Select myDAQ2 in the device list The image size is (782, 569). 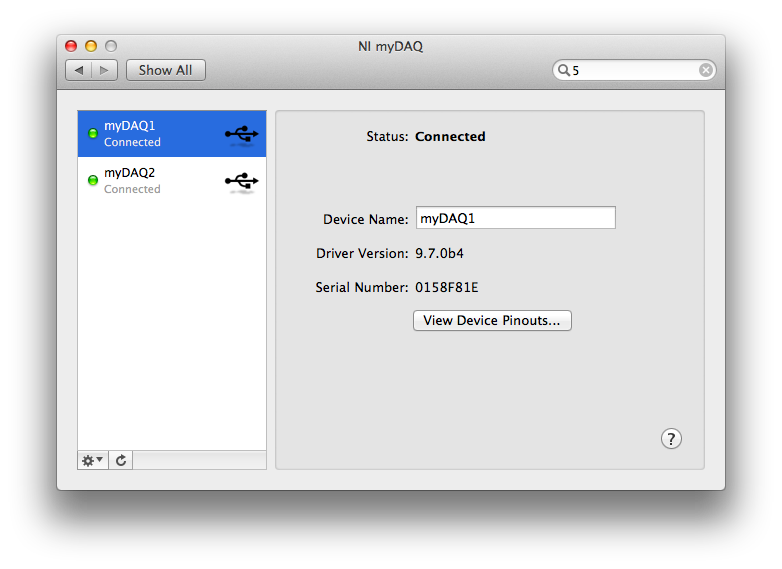click(x=150, y=180)
